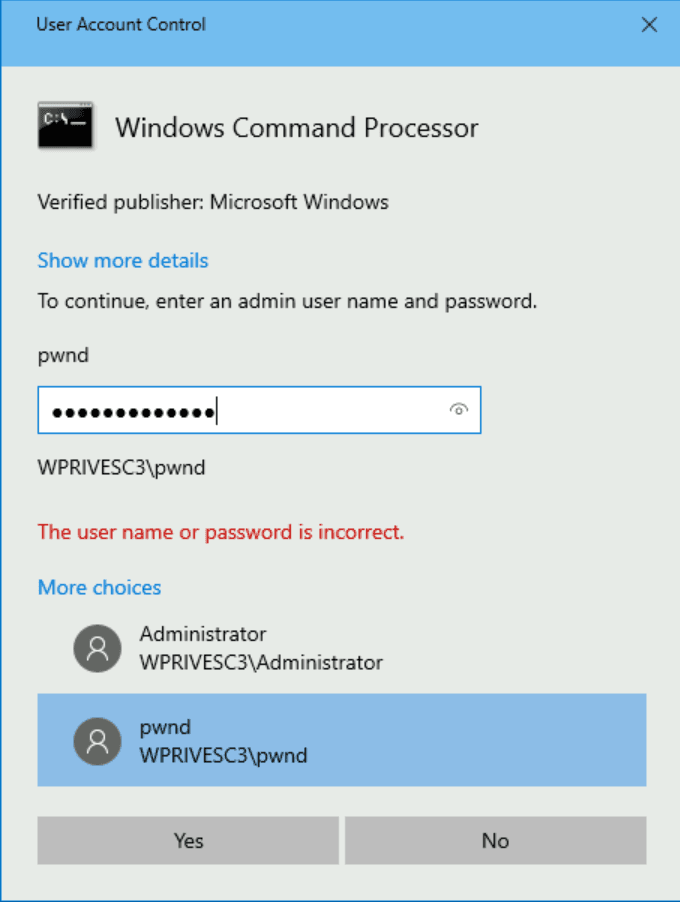Click the pwnd account avatar icon
This screenshot has width=680, height=902.
click(98, 741)
